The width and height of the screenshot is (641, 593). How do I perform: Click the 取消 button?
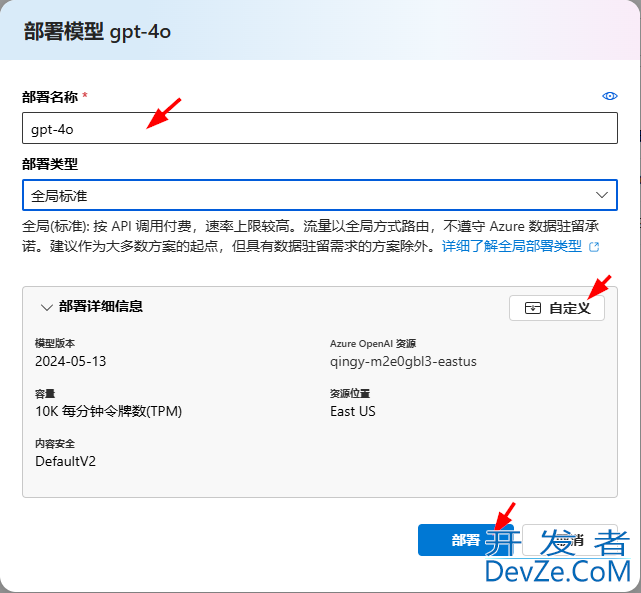pos(569,540)
